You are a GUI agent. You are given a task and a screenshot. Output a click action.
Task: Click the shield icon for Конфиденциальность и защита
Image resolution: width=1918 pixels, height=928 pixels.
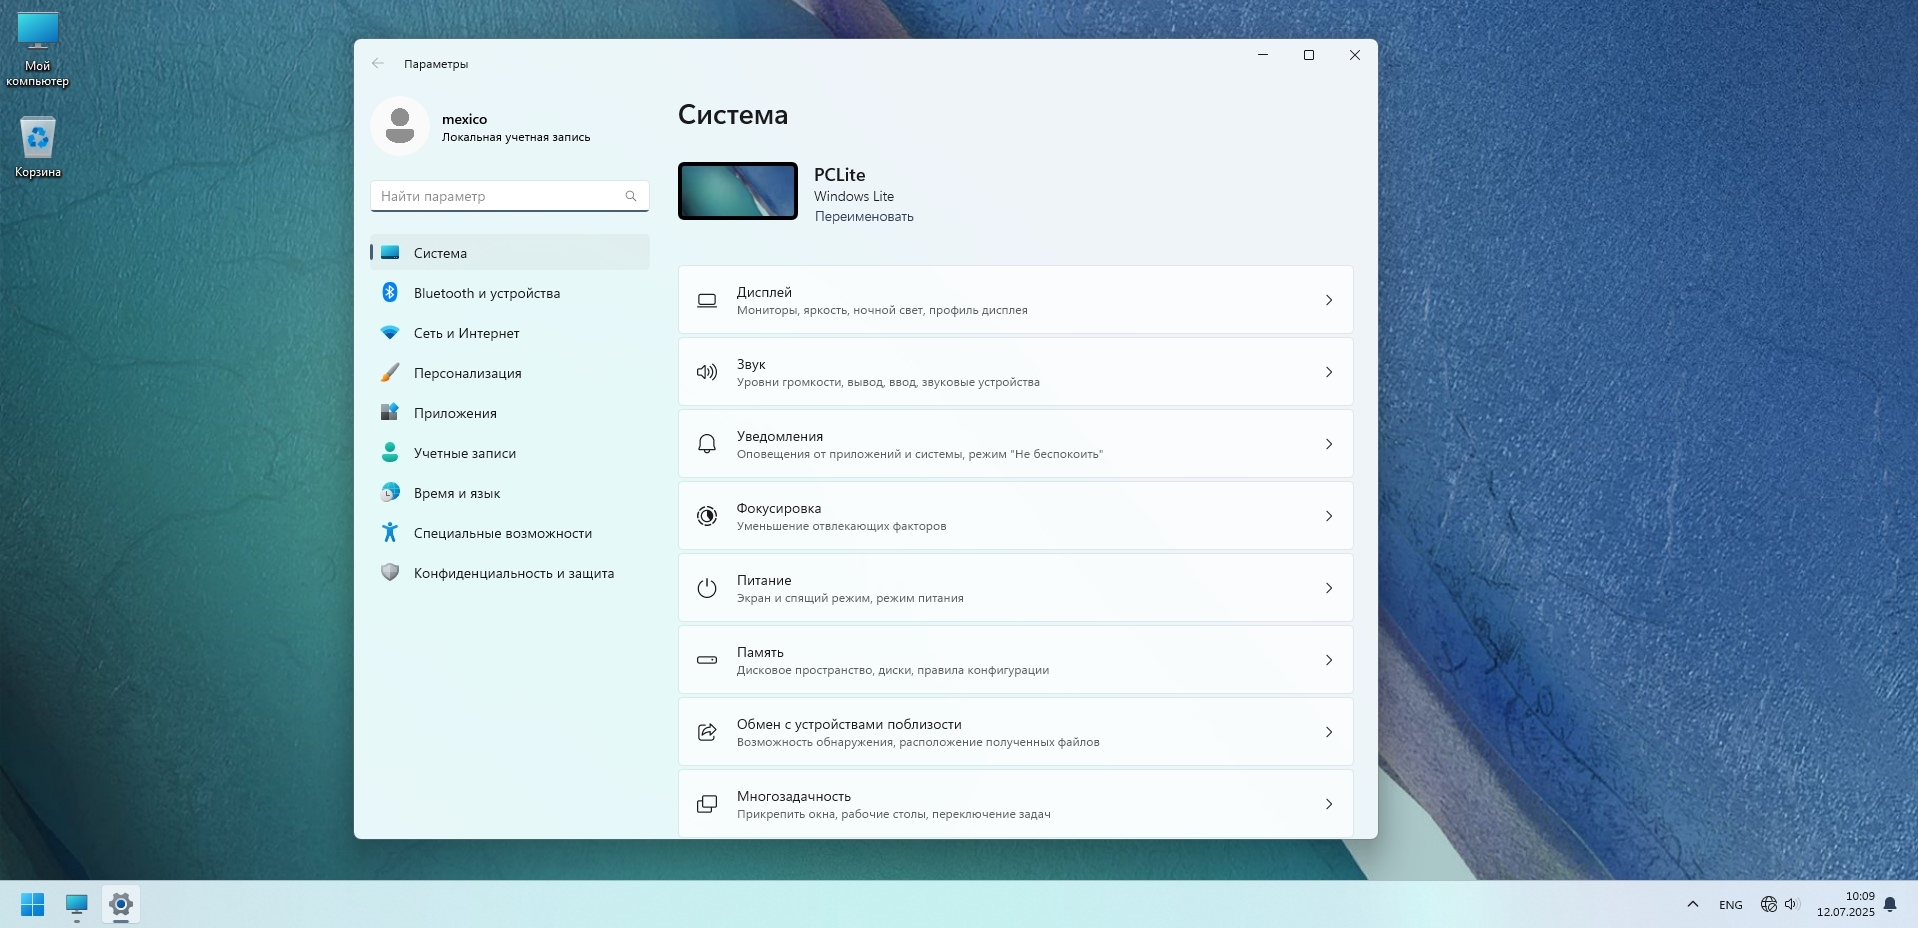390,572
